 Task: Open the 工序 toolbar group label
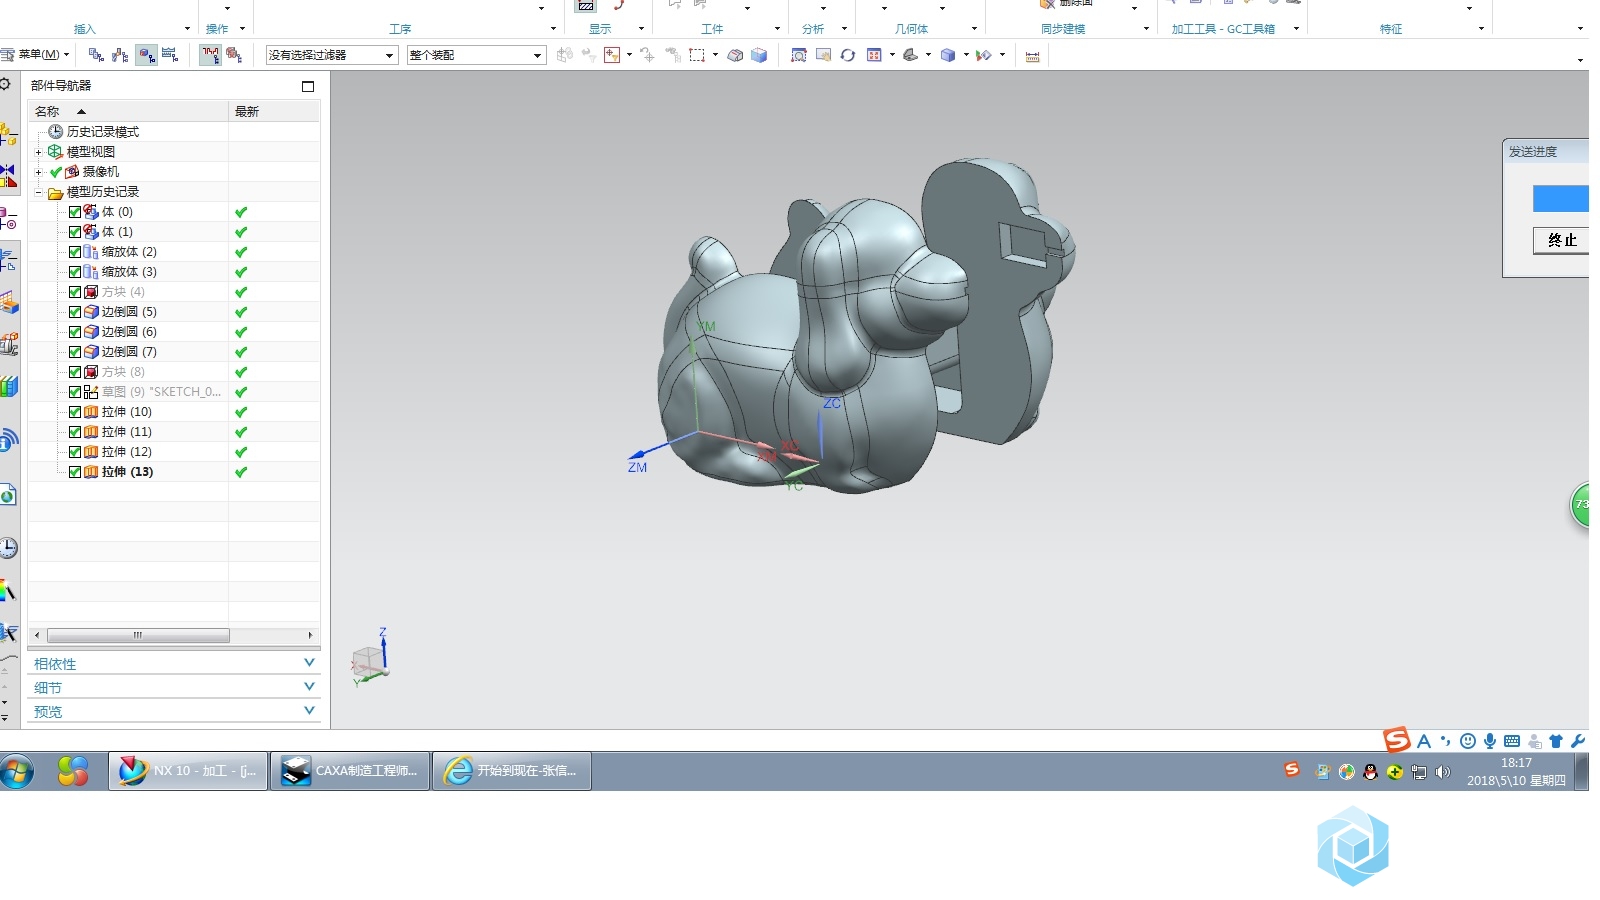(400, 29)
